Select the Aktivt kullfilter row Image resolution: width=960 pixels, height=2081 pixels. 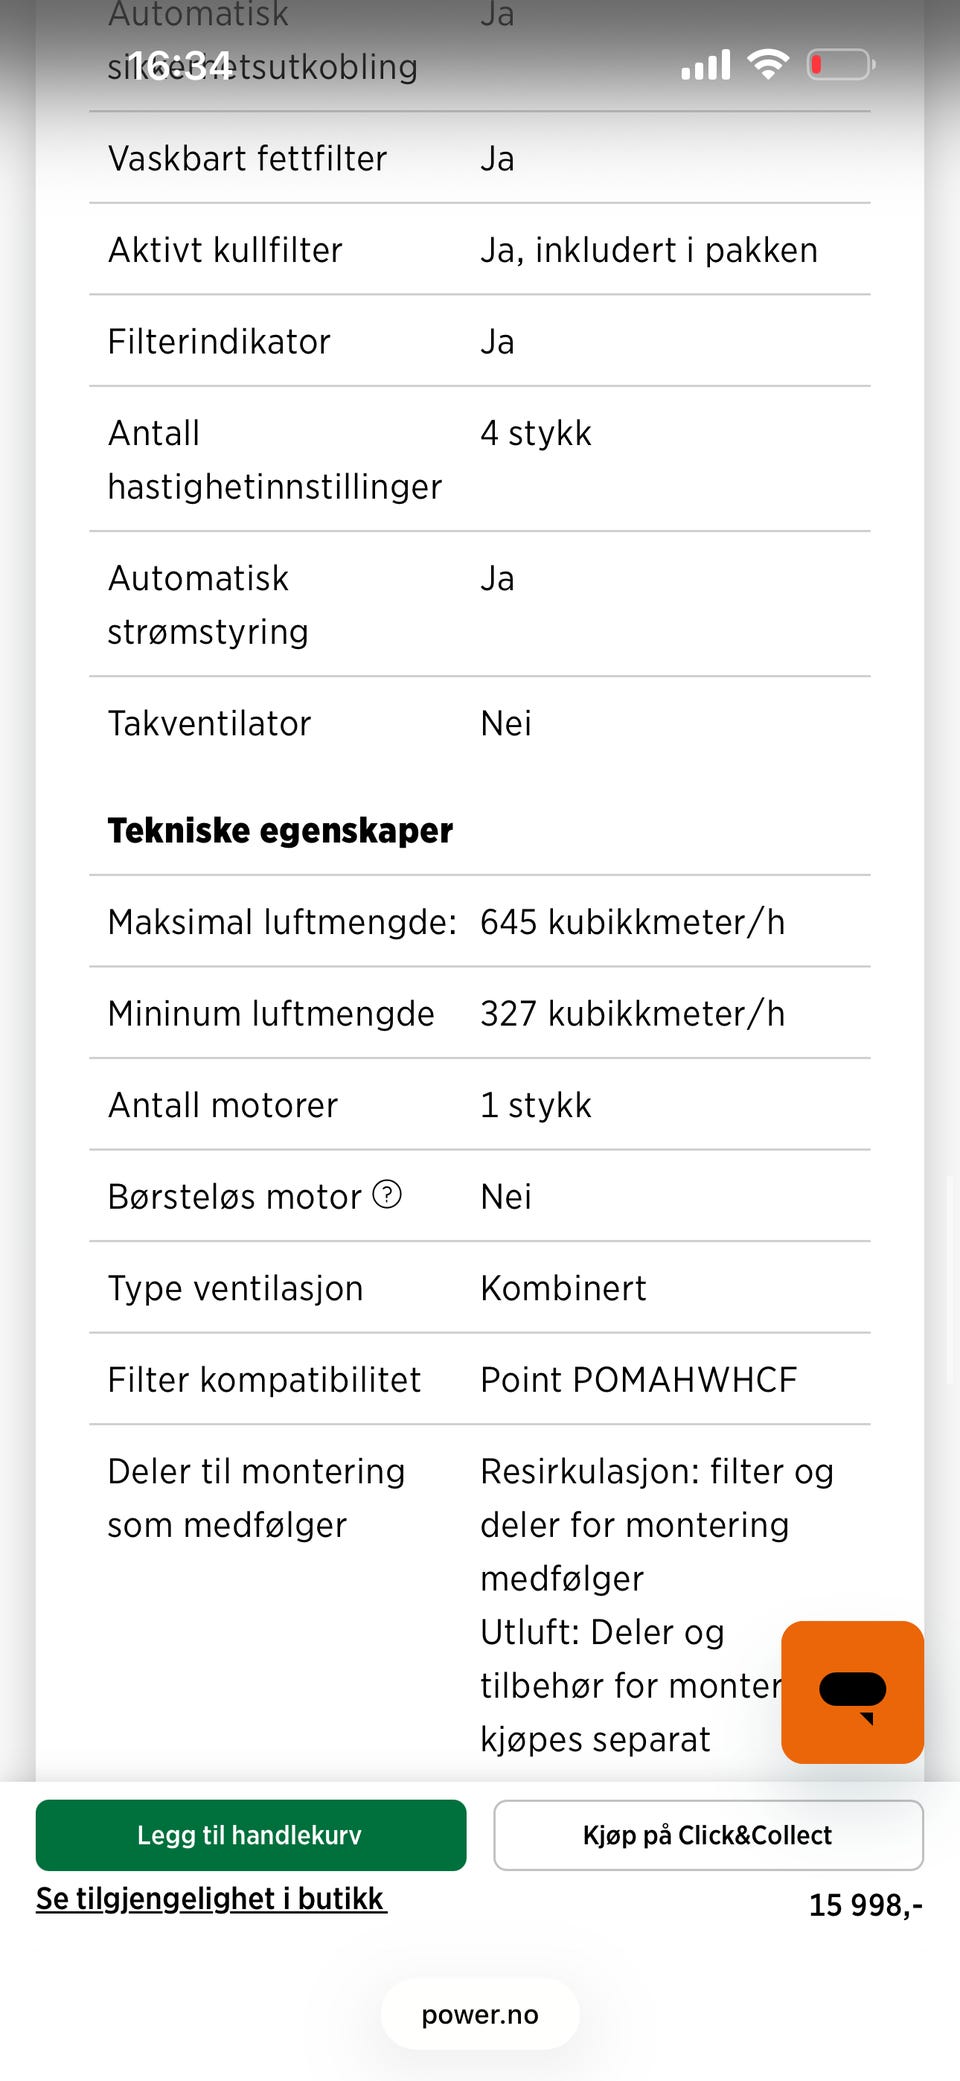(480, 249)
